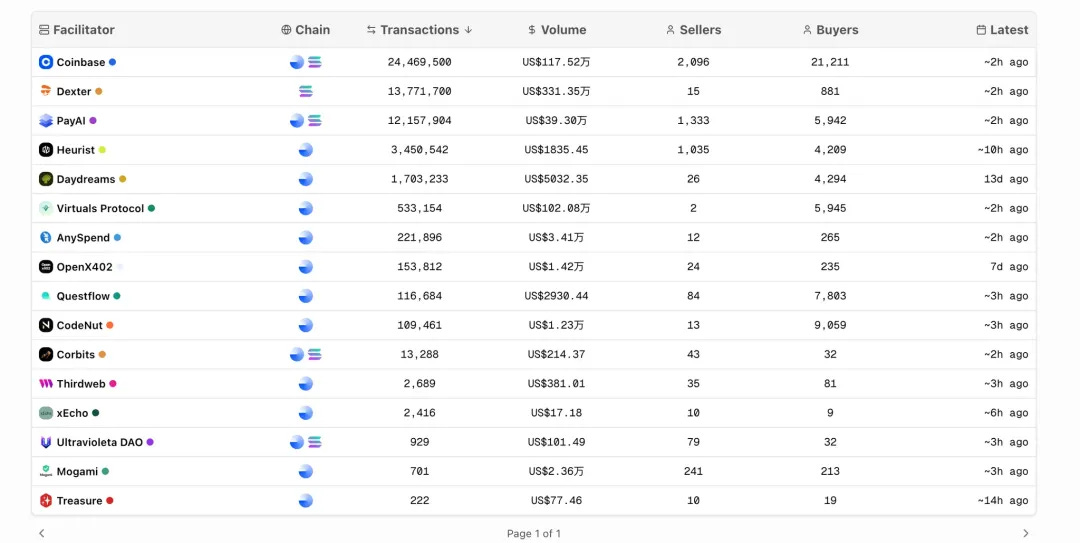Viewport: 1080px width, 543px height.
Task: Click the latest value ~14h ago
Action: point(1003,501)
